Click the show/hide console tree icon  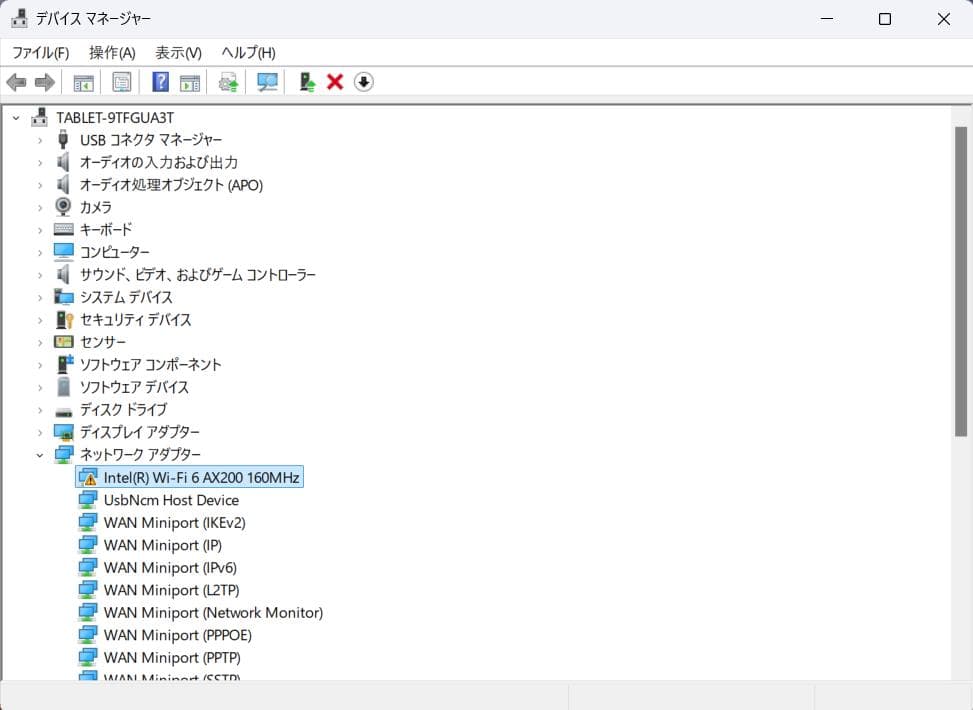[83, 82]
